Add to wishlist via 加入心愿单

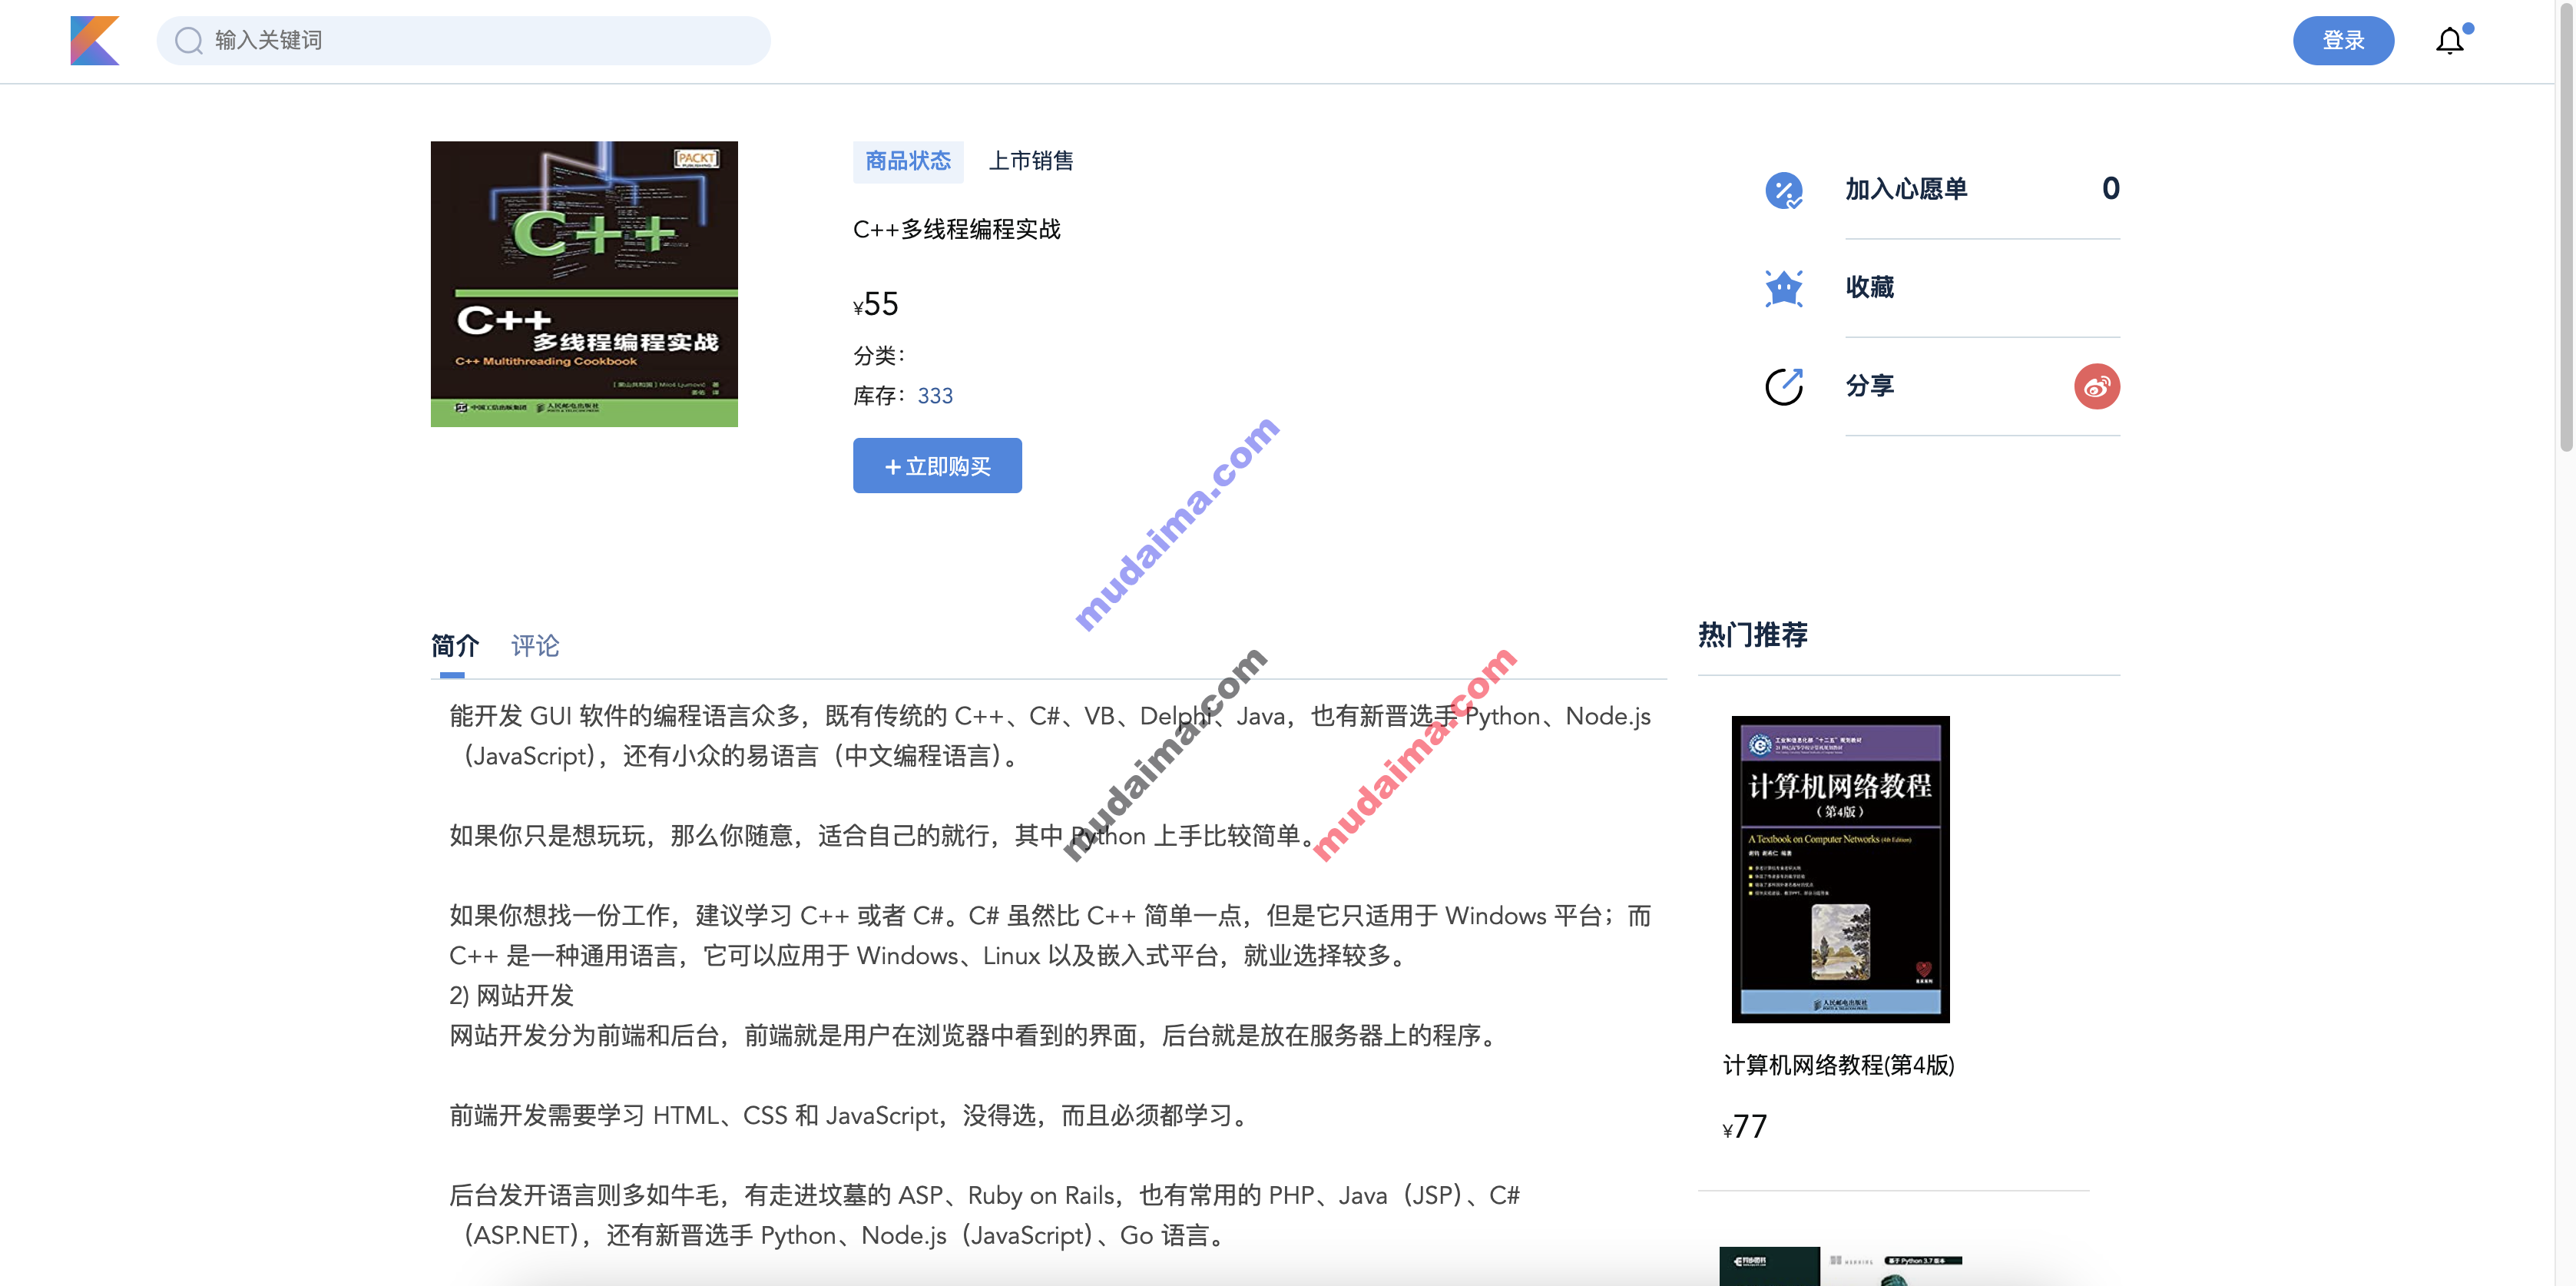1905,189
